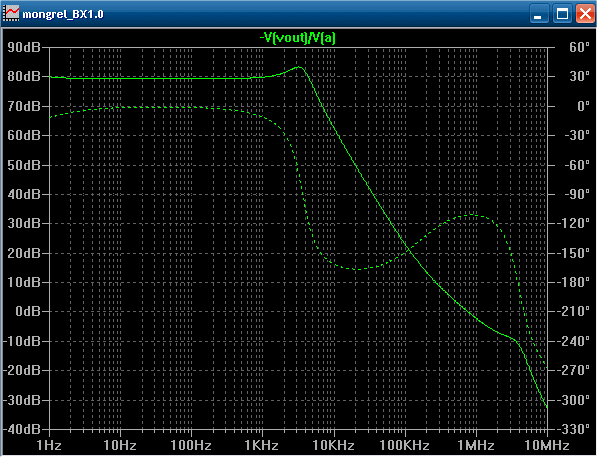Click the 0dB left axis label

(27, 312)
